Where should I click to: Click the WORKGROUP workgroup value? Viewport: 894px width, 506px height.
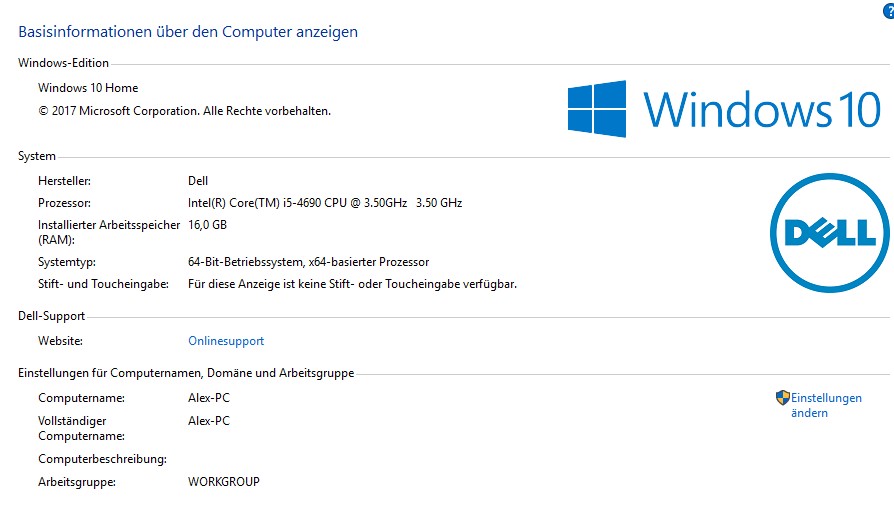[x=224, y=482]
